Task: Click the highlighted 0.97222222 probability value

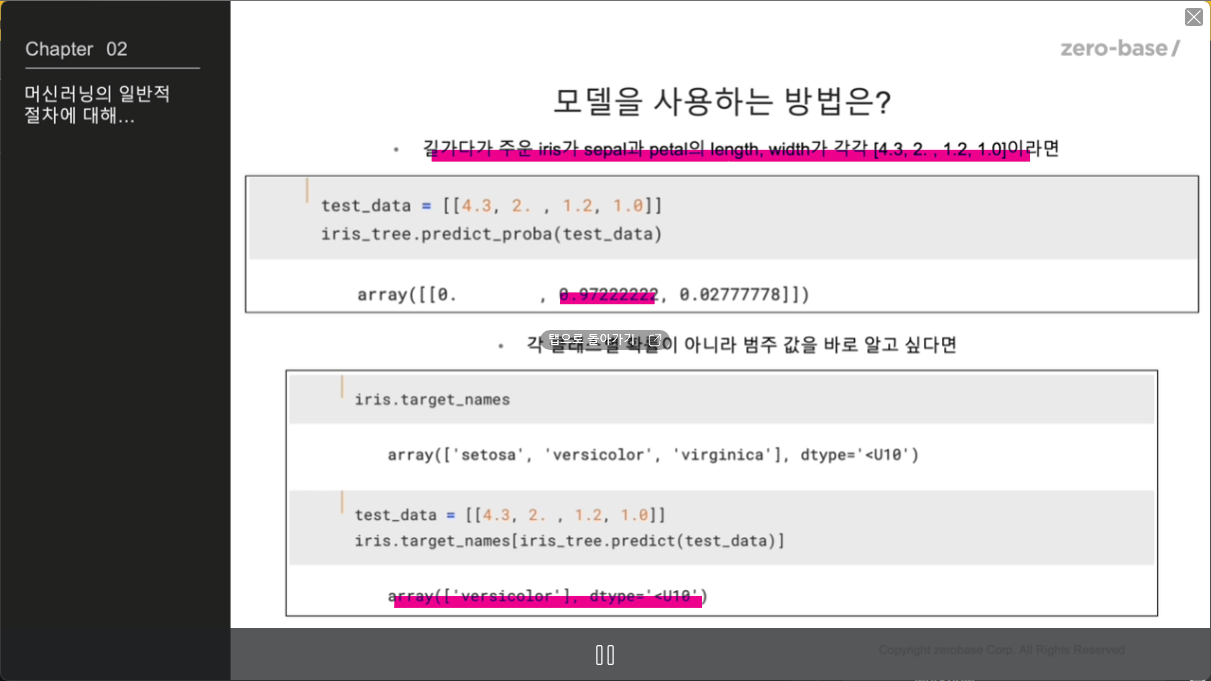Action: pos(608,295)
